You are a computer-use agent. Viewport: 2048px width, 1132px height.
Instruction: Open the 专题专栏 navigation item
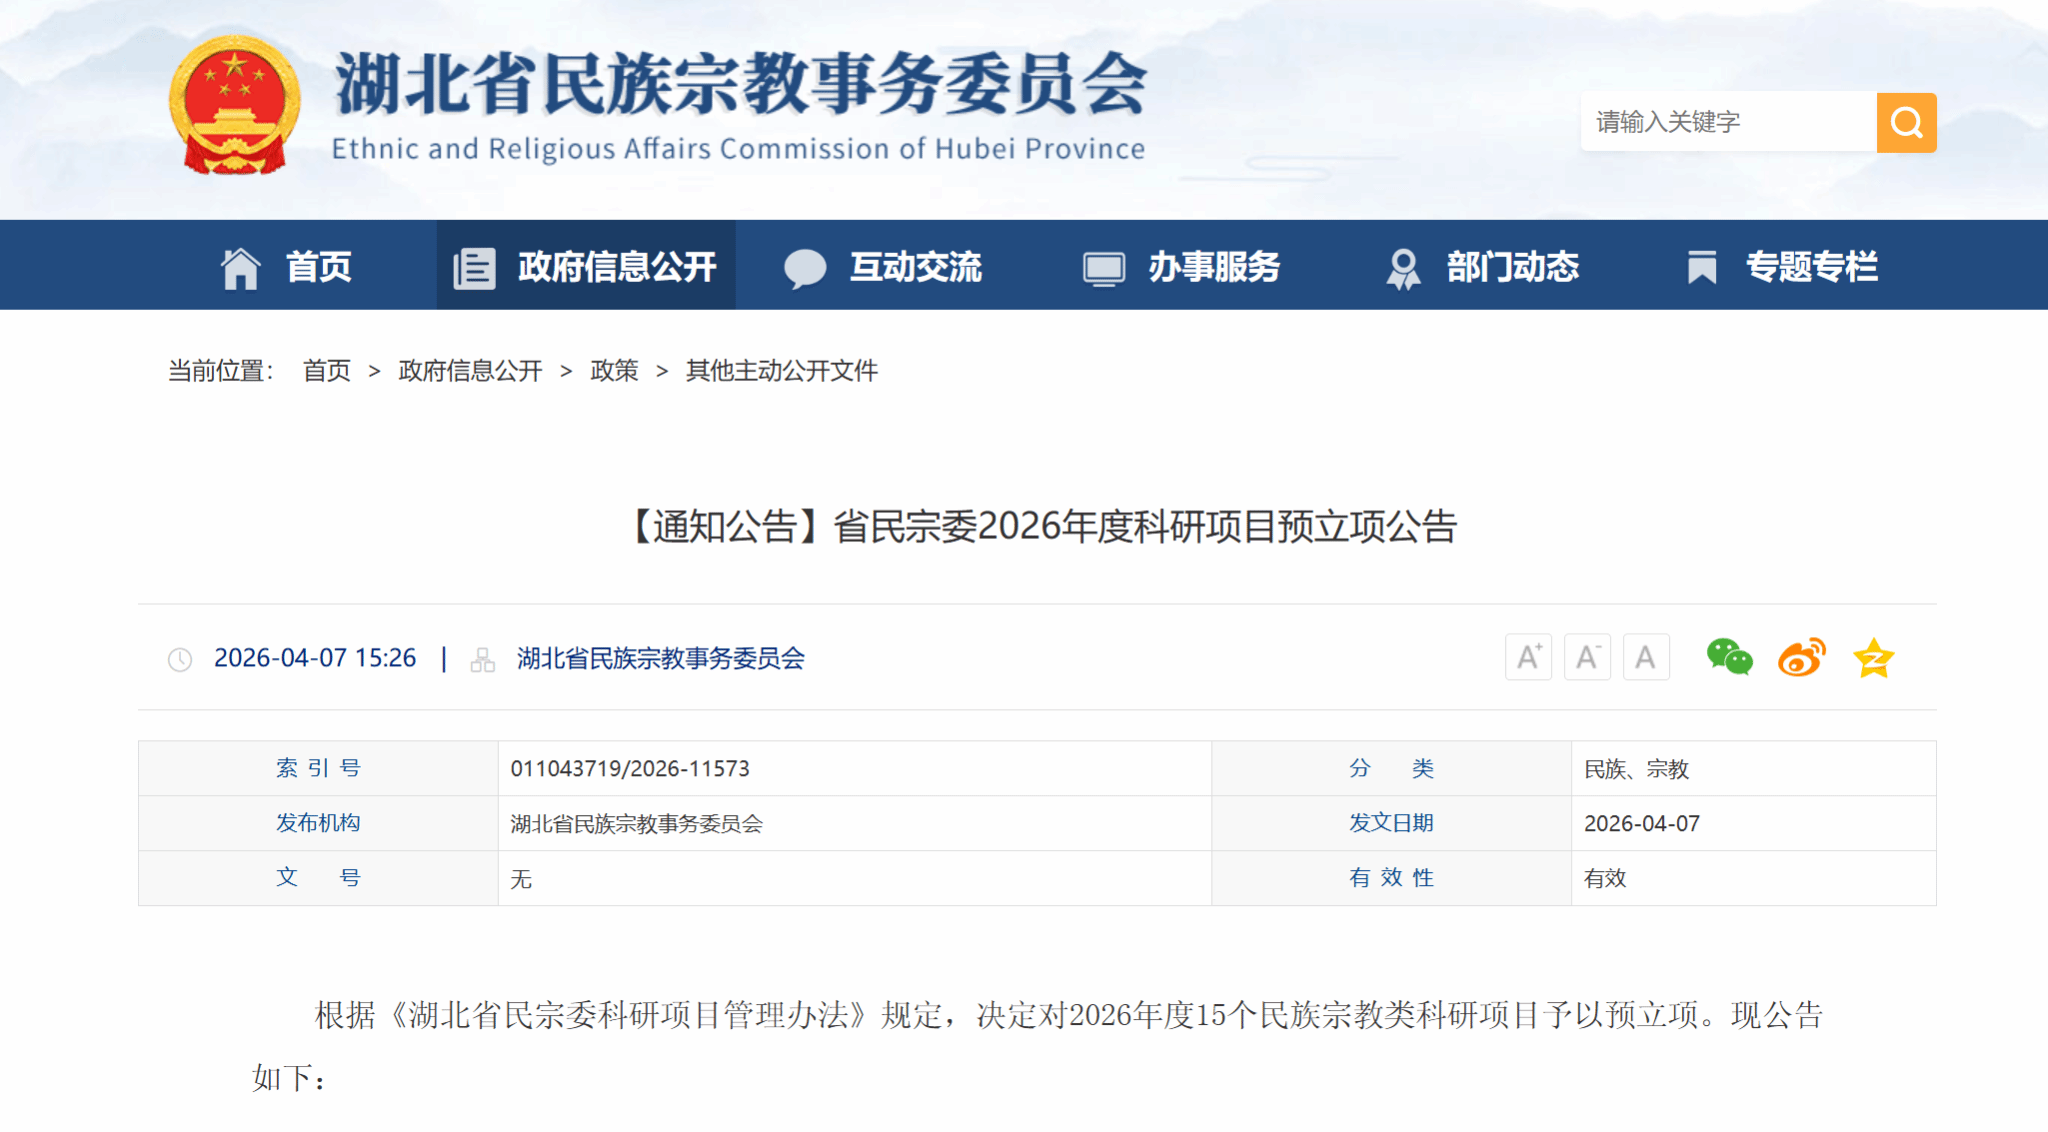point(1811,267)
